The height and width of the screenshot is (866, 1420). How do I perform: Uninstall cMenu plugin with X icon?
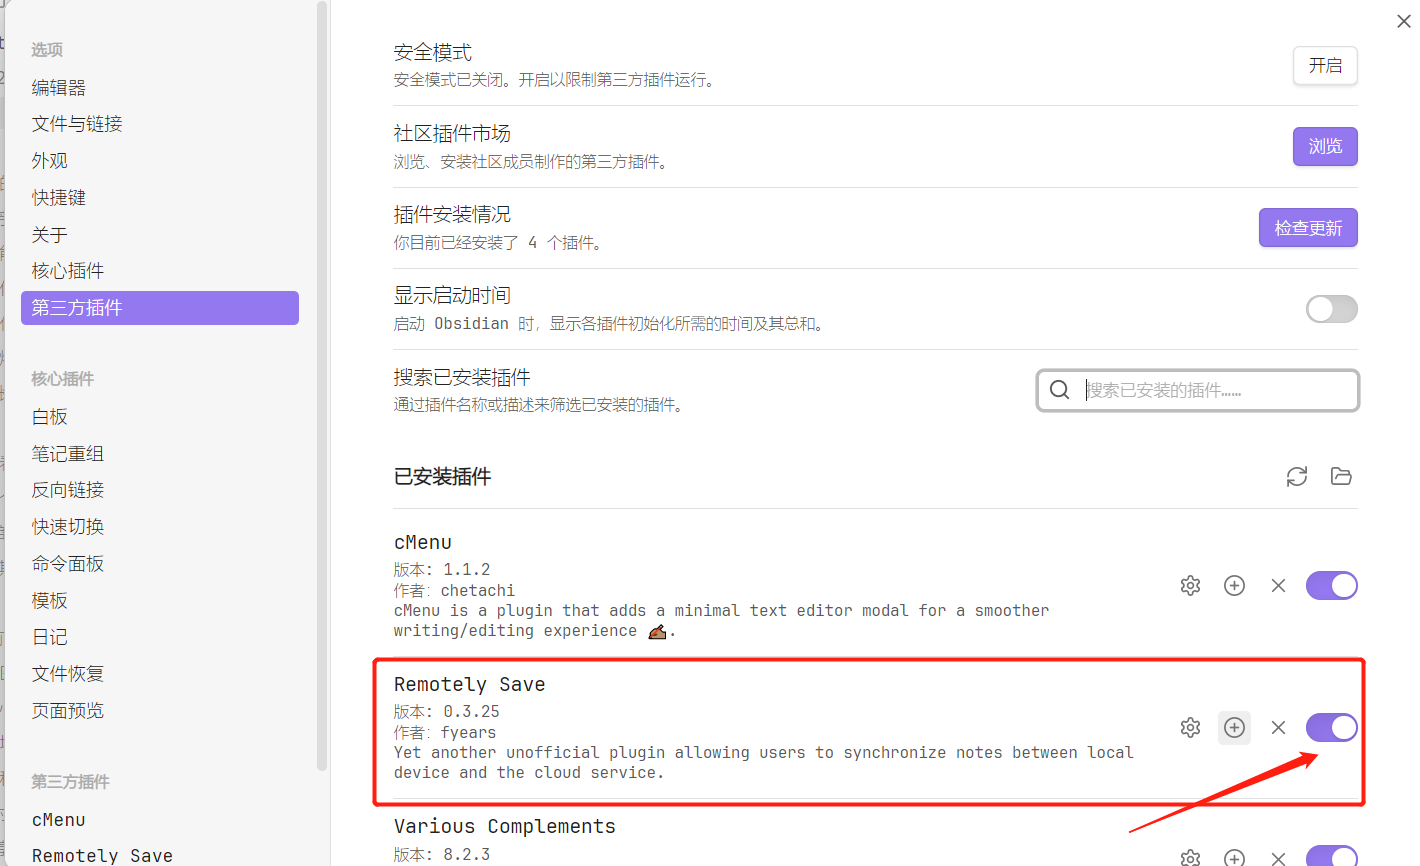pos(1278,586)
